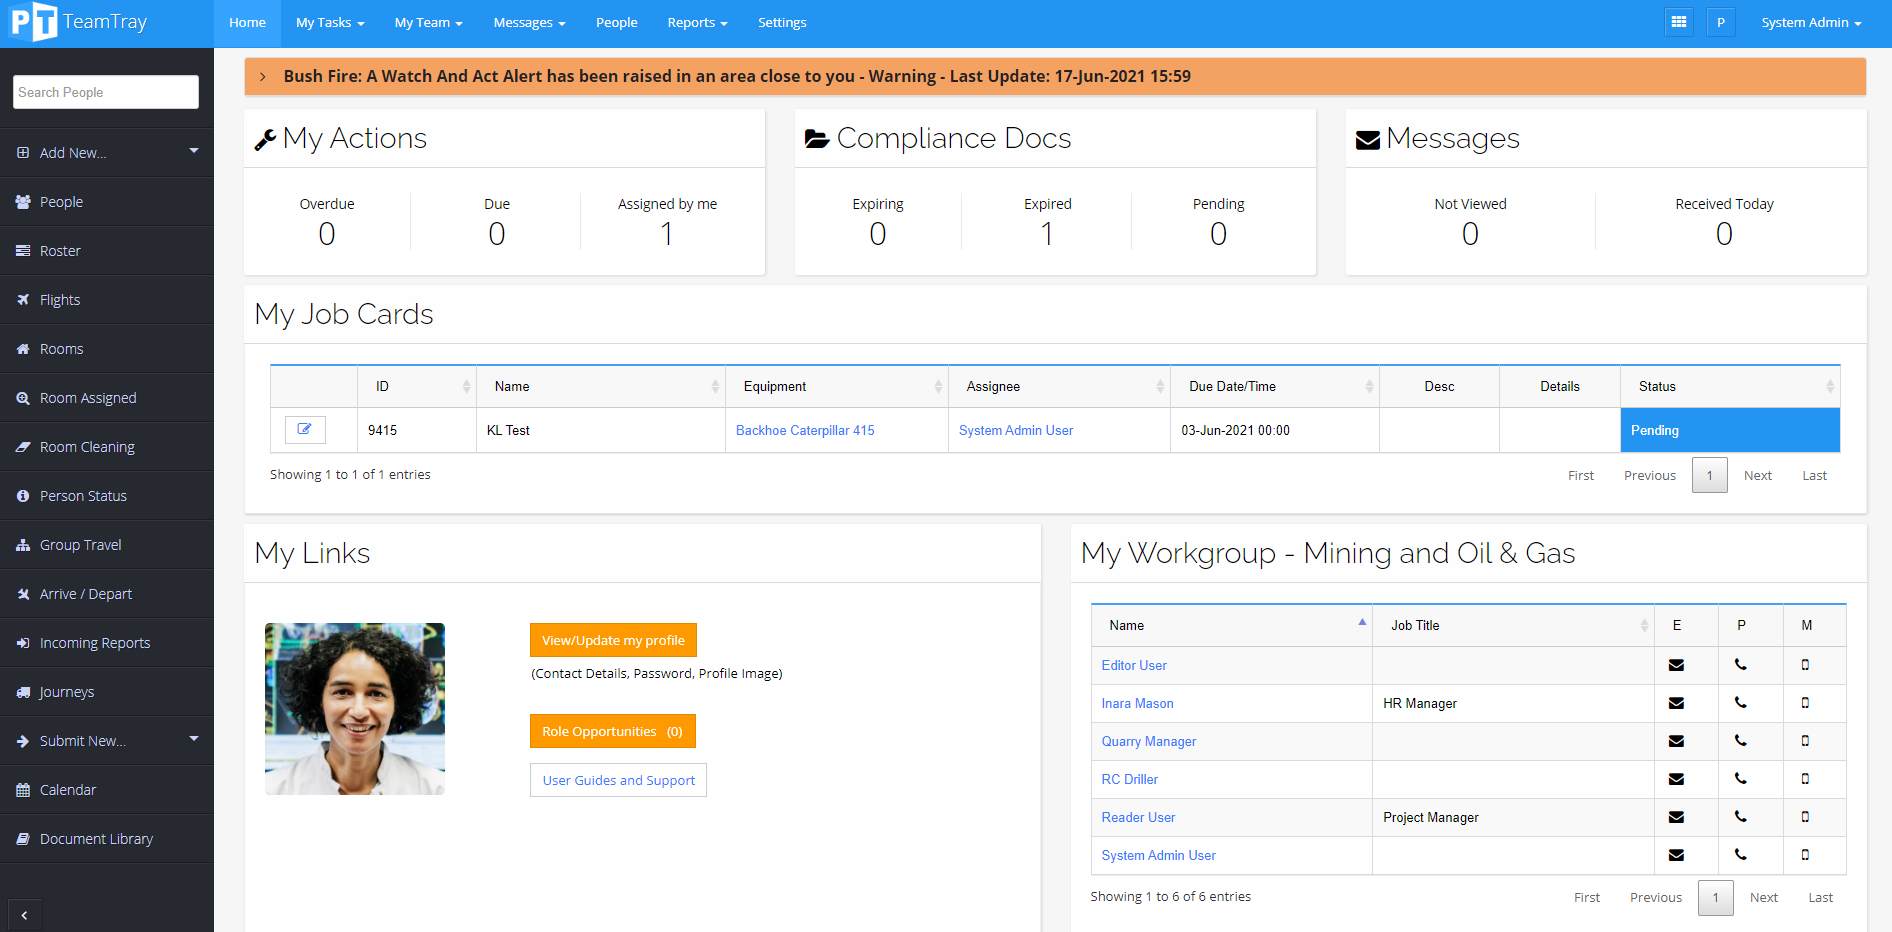Click the mobile icon next to Reader User
Image resolution: width=1892 pixels, height=932 pixels.
tap(1805, 817)
